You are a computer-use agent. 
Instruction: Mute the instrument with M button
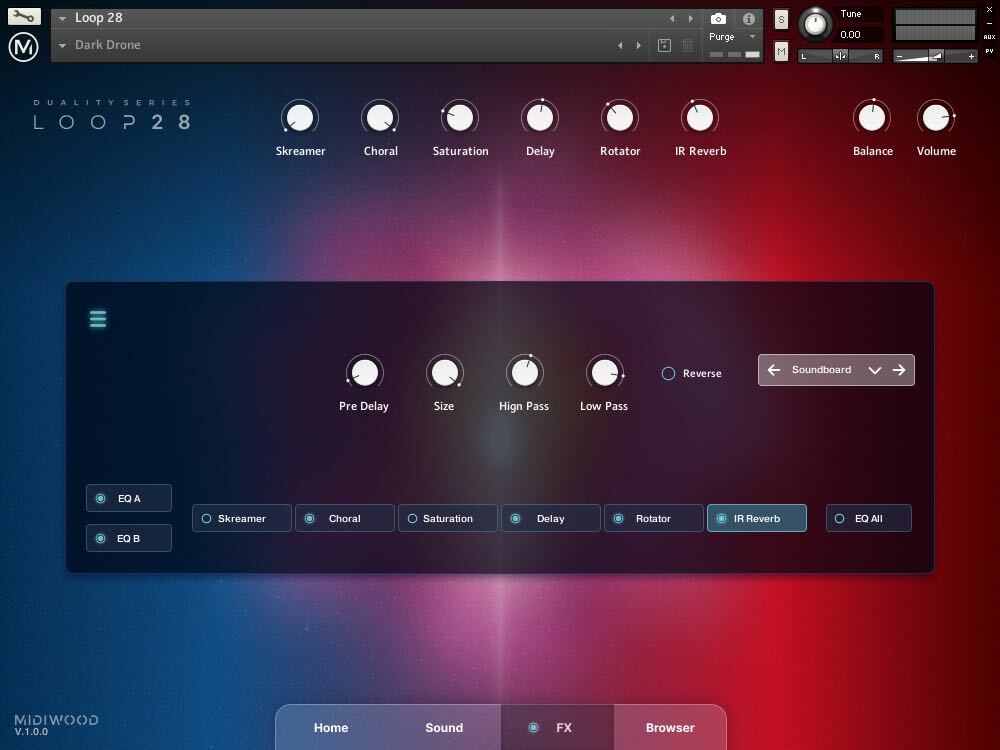pyautogui.click(x=781, y=51)
